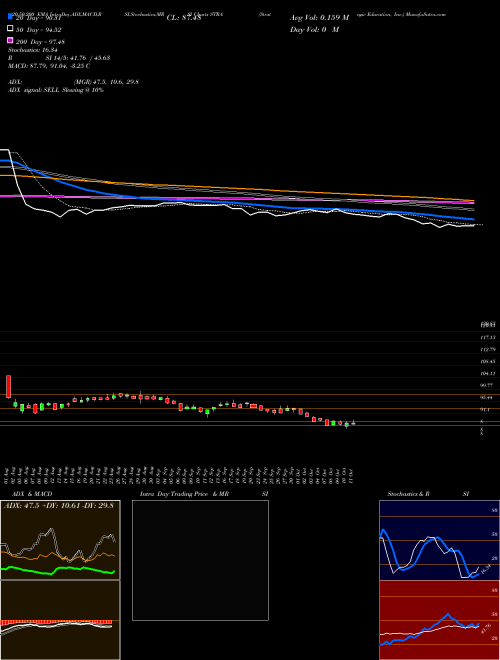Click the 112.79 price axis label

point(488,349)
